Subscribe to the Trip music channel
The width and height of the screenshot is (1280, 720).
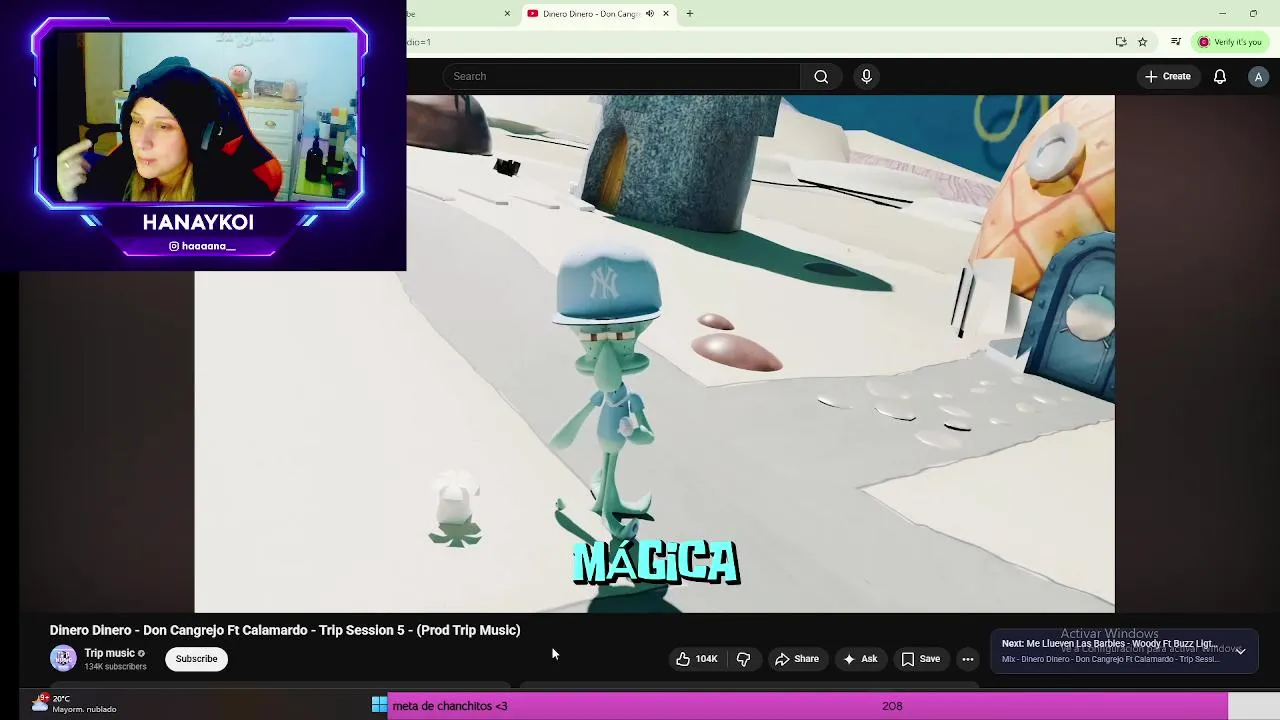[x=196, y=659]
